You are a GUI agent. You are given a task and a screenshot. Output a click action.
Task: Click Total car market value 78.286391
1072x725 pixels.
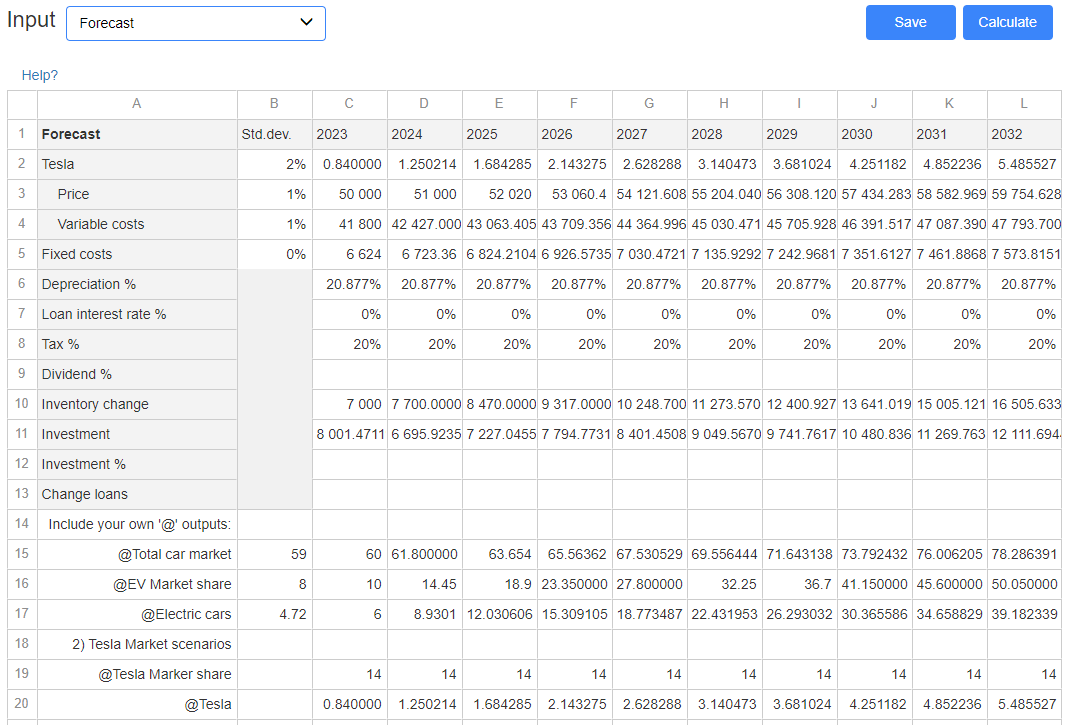tap(1024, 554)
